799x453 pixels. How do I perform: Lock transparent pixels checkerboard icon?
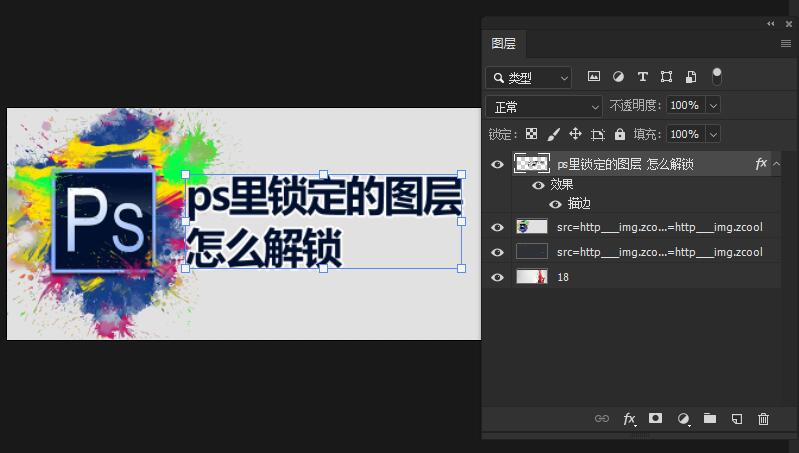(x=531, y=134)
